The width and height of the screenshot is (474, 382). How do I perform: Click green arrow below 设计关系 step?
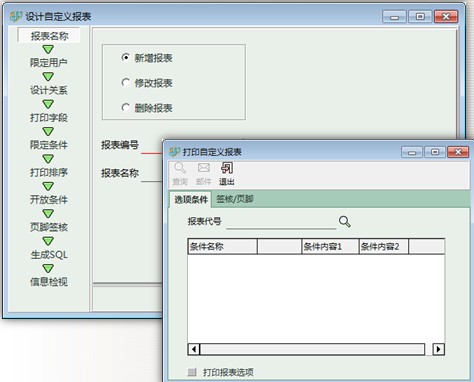48,104
